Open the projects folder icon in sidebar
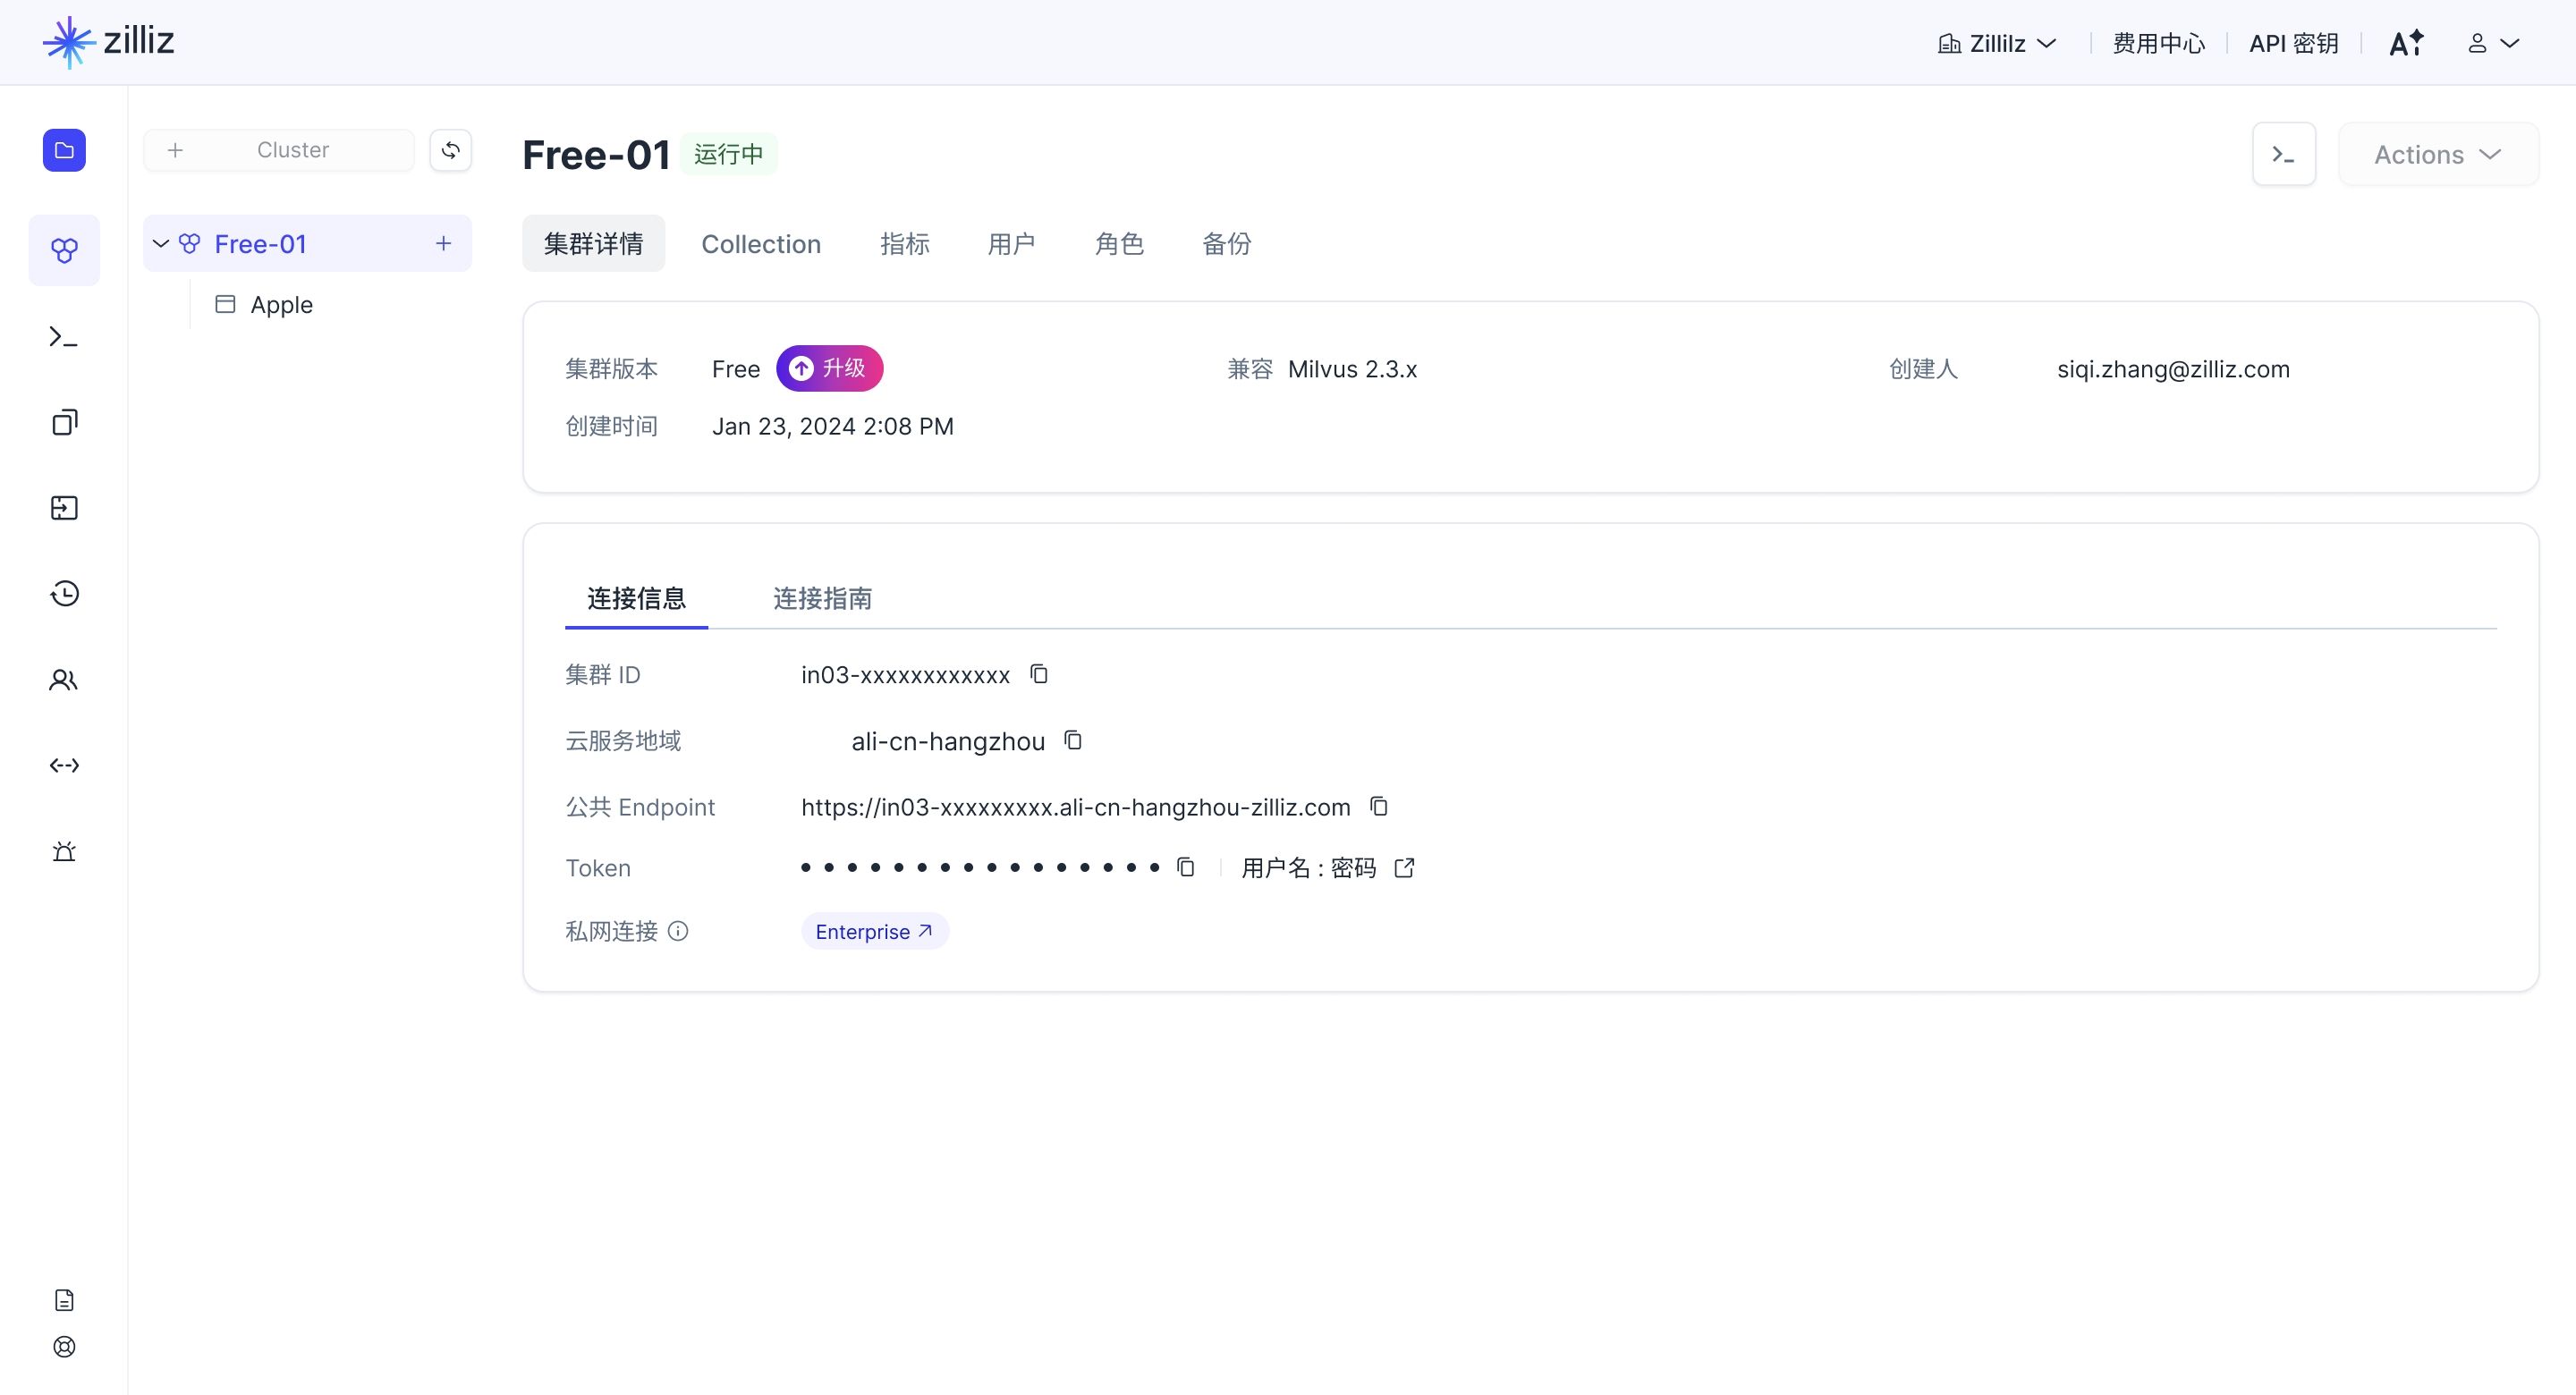 coord(64,150)
